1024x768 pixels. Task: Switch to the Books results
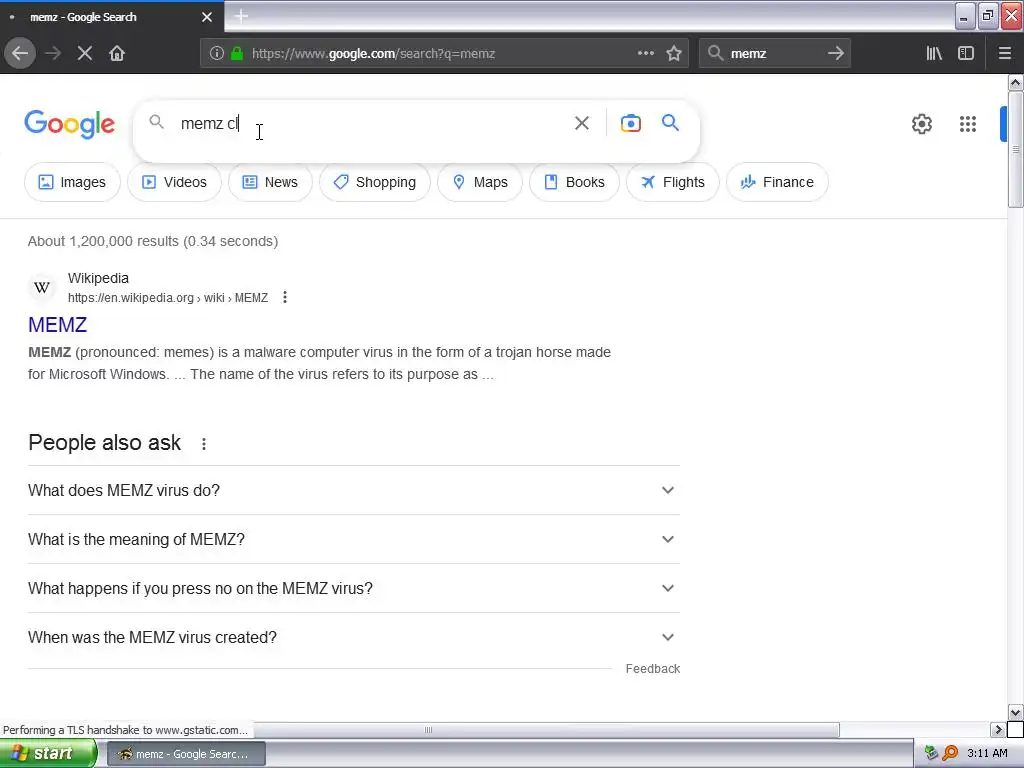tap(574, 182)
